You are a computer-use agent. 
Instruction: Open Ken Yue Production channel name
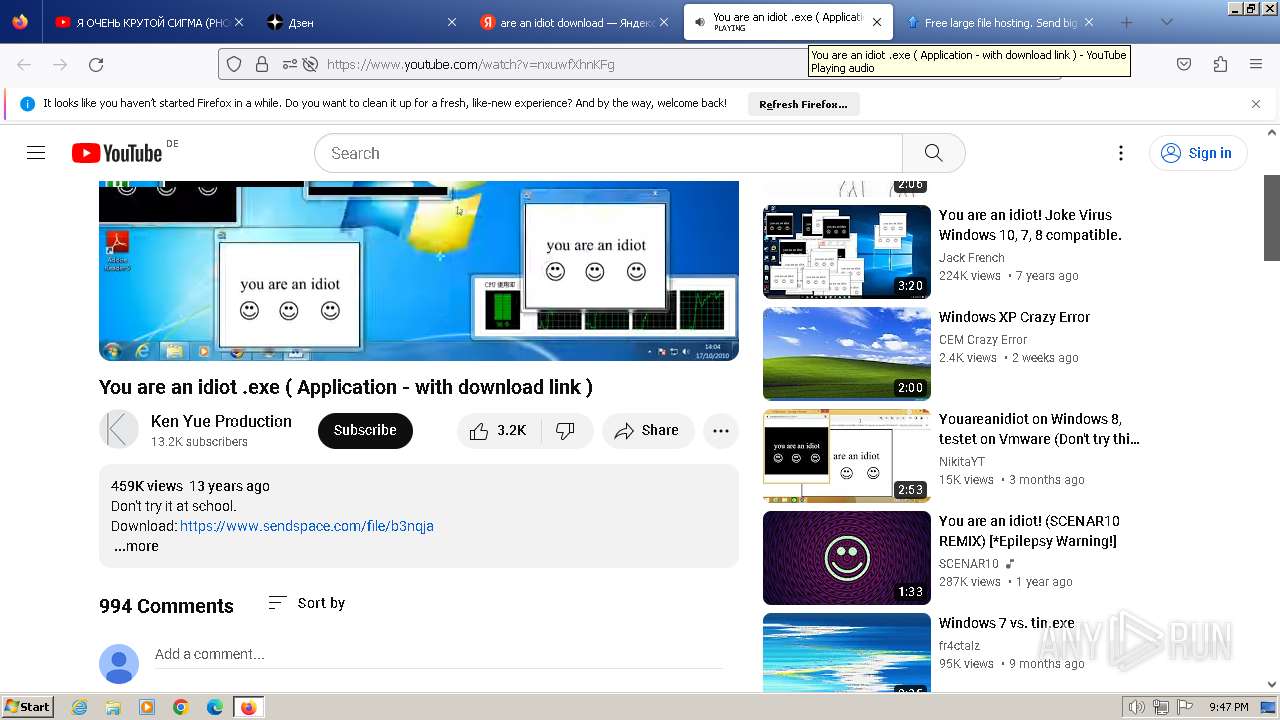point(221,421)
